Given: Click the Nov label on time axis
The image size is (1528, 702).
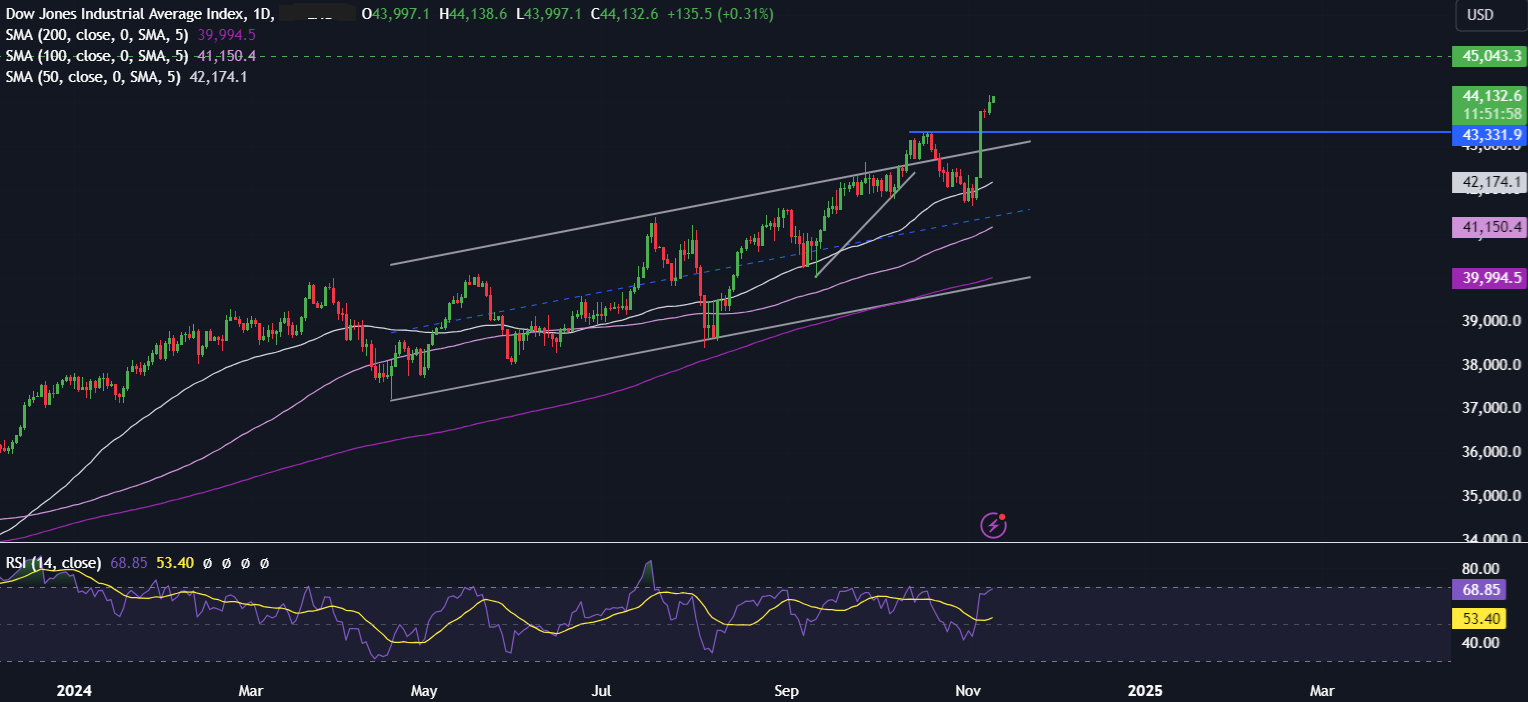Looking at the screenshot, I should pos(968,691).
